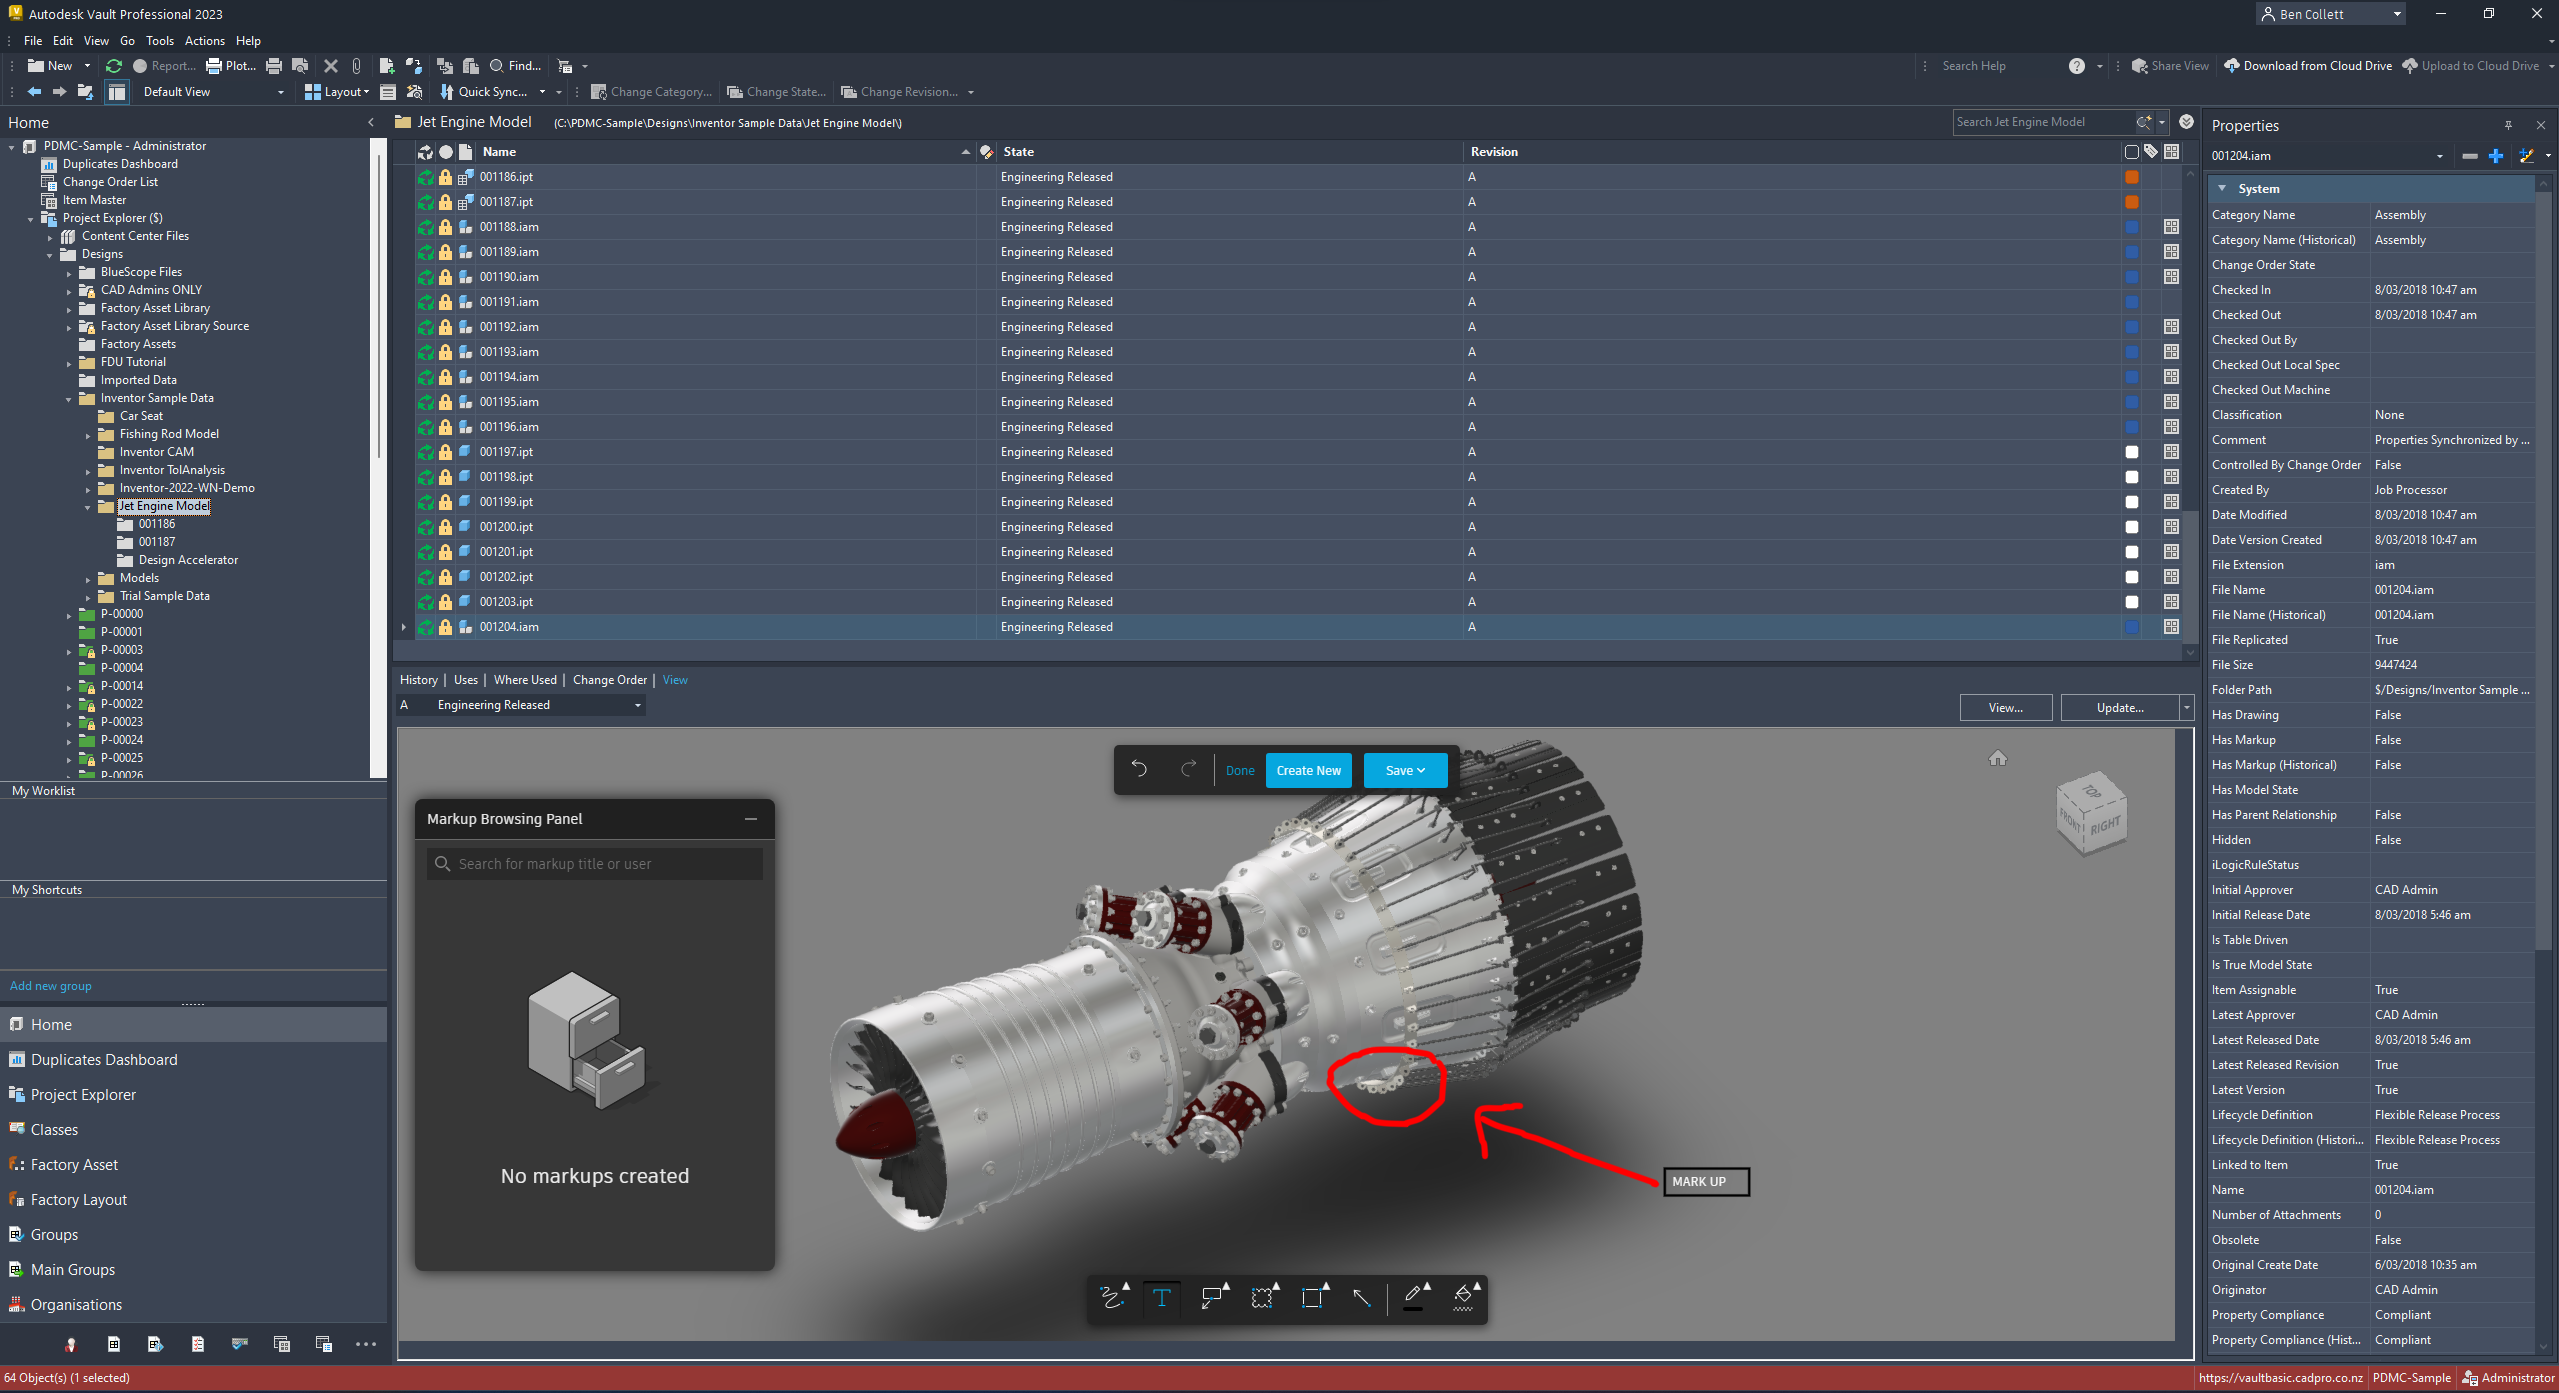Refresh the vault view
The height and width of the screenshot is (1393, 2559).
114,66
